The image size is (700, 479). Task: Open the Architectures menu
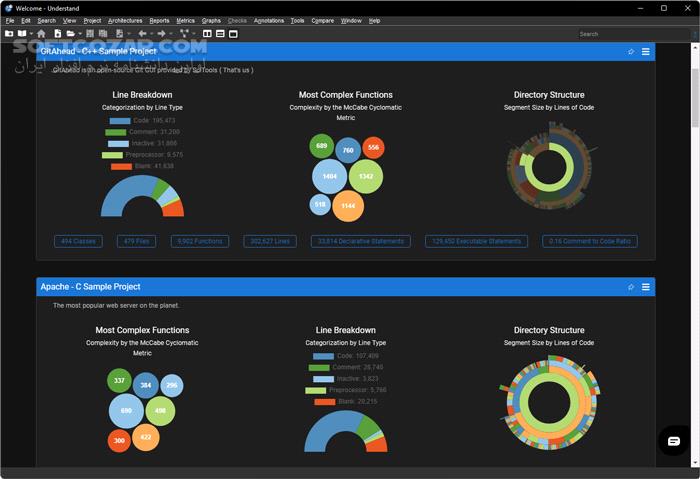click(125, 20)
